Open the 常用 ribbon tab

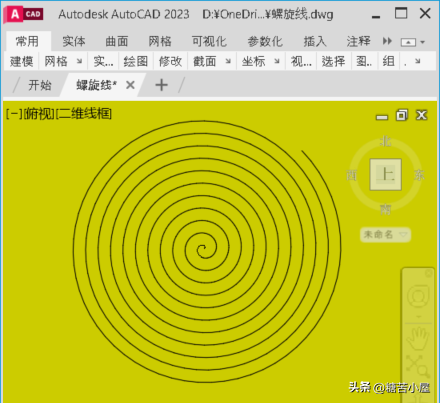(x=27, y=41)
